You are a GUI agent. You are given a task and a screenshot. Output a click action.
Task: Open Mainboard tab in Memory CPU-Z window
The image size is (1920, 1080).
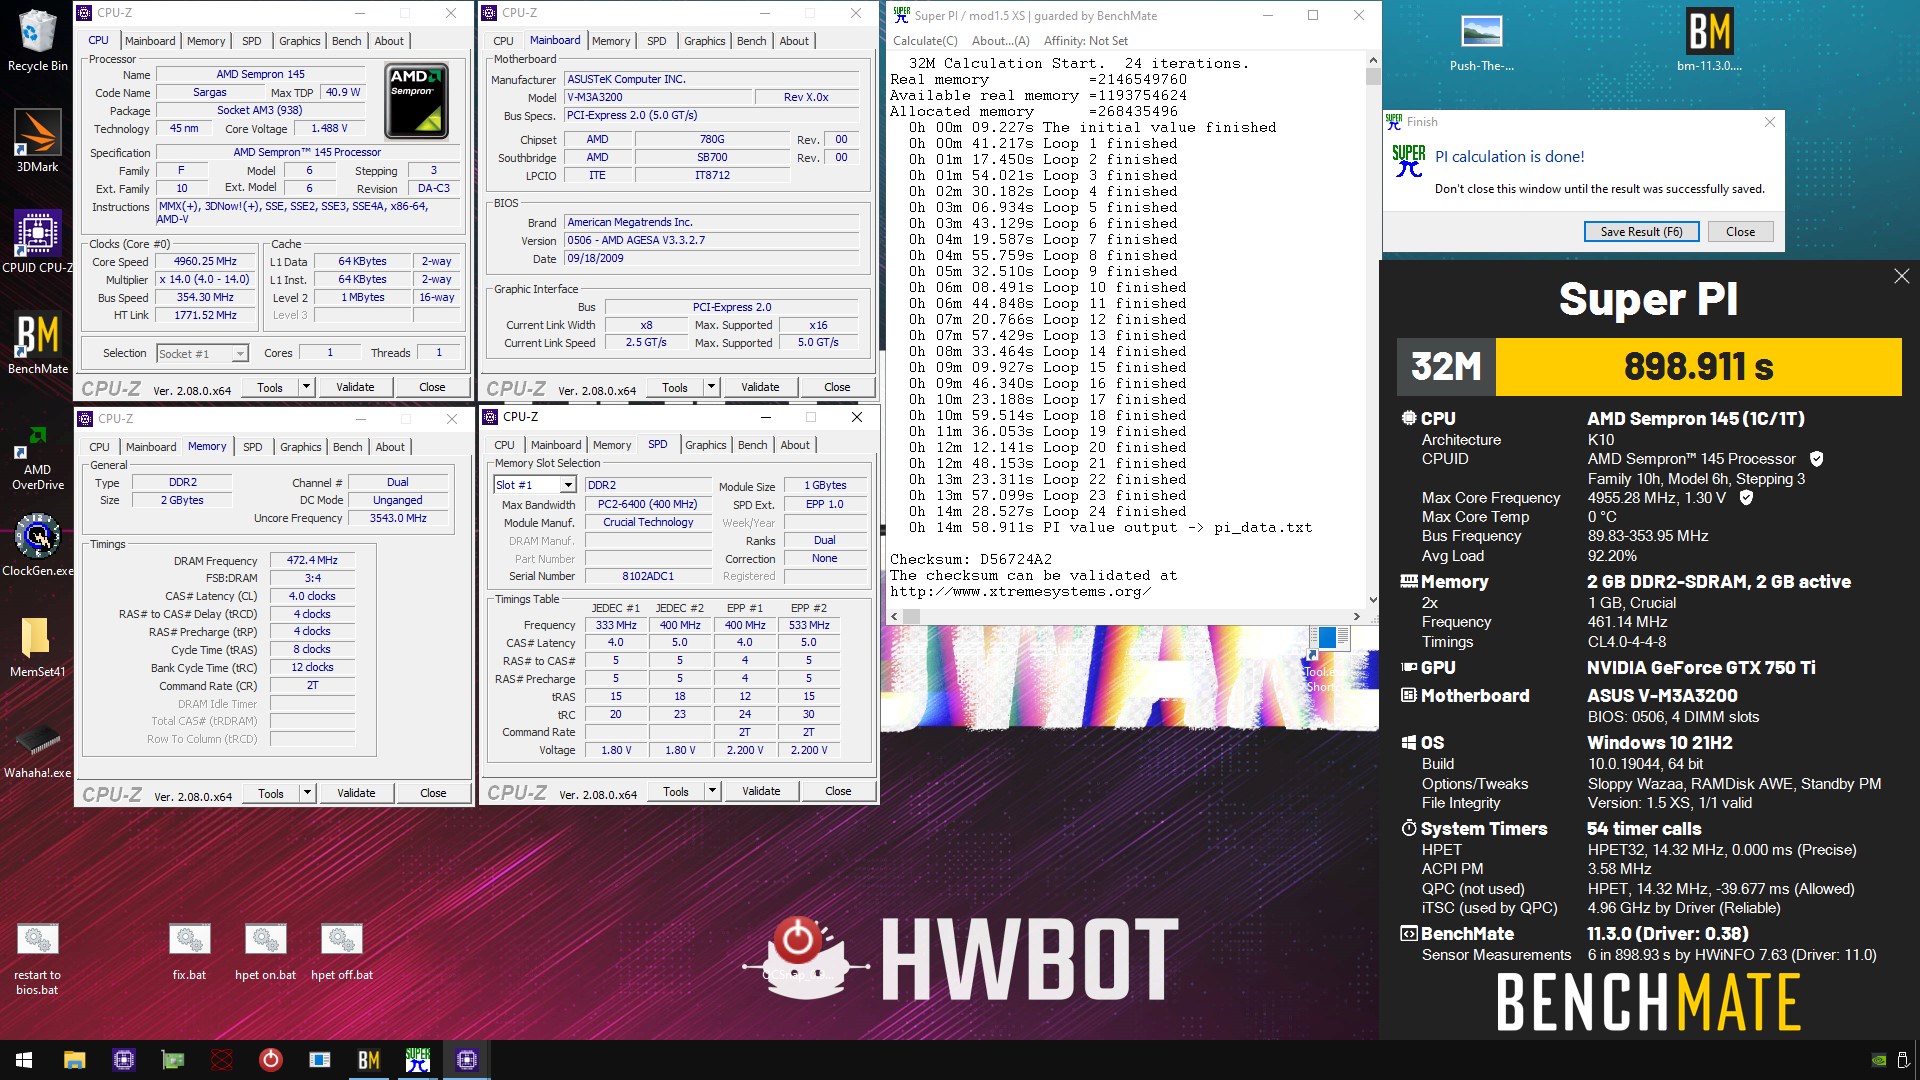coord(151,447)
